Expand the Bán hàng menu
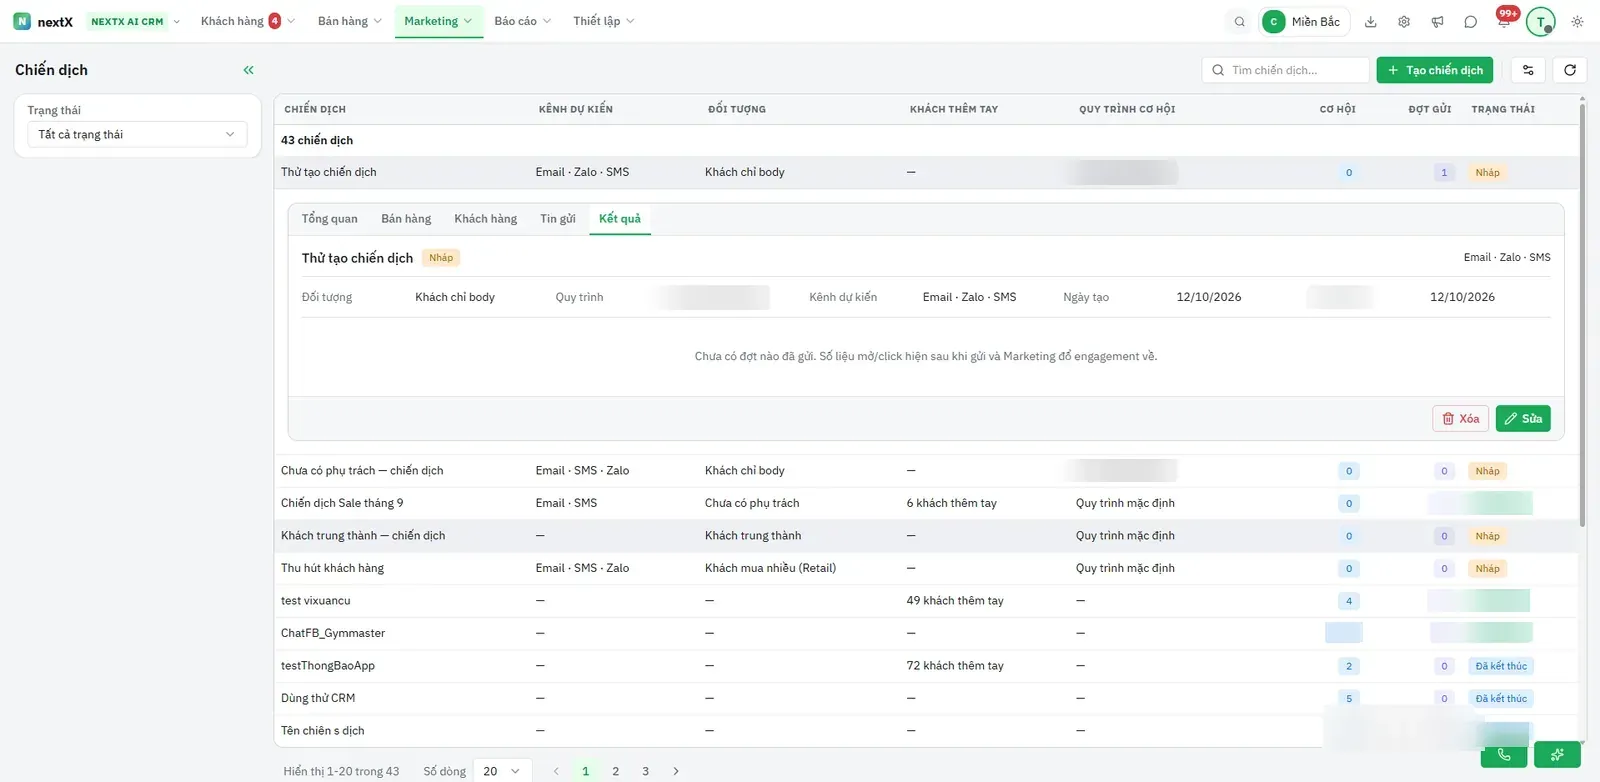 [x=350, y=21]
